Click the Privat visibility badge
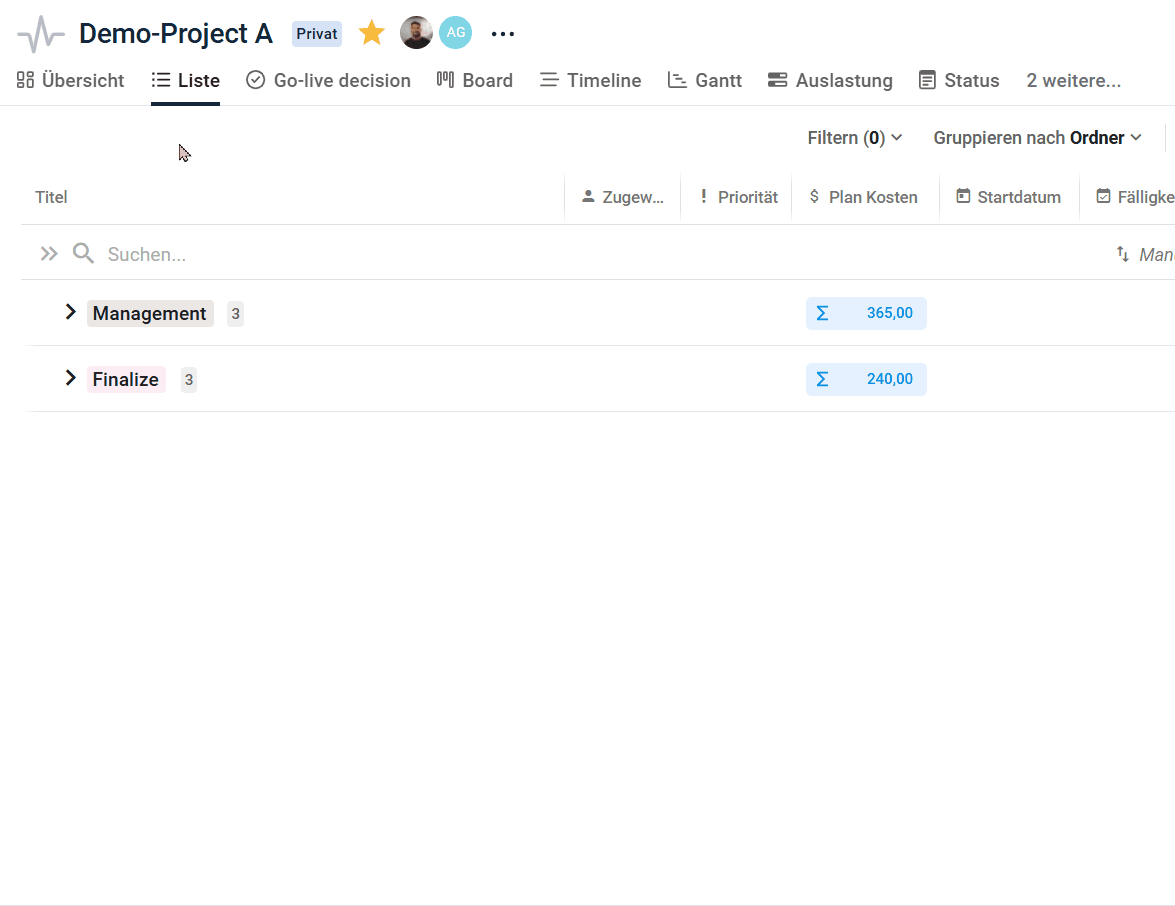 [x=316, y=34]
